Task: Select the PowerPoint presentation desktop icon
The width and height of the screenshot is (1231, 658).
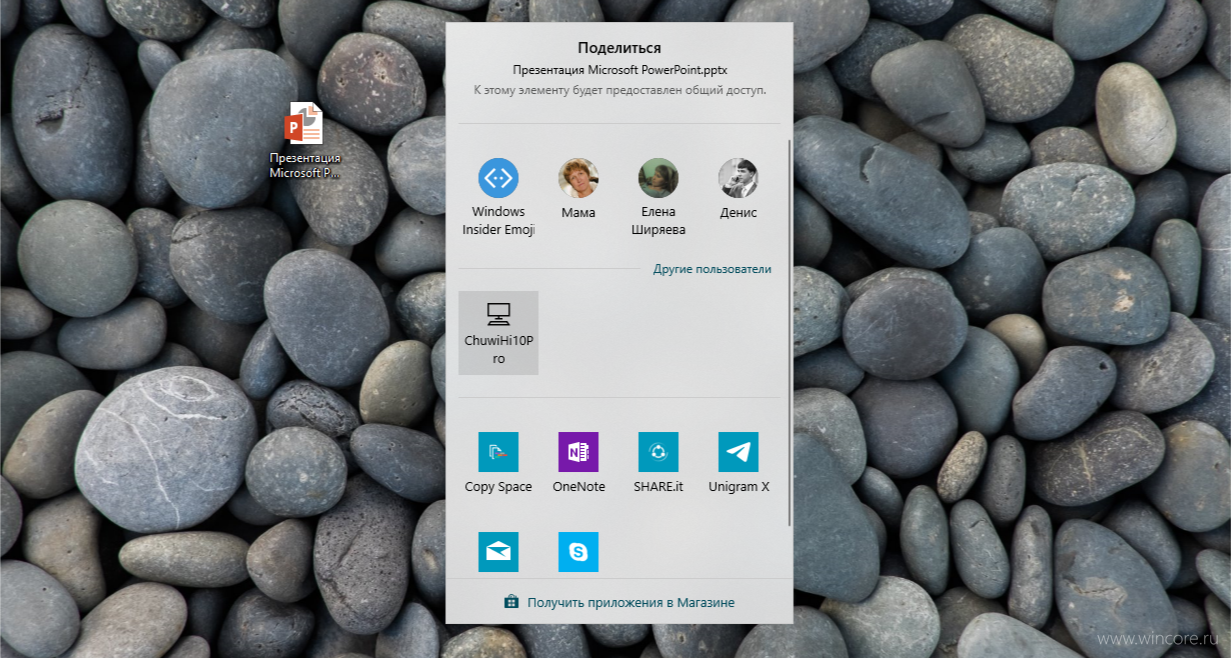Action: (305, 140)
